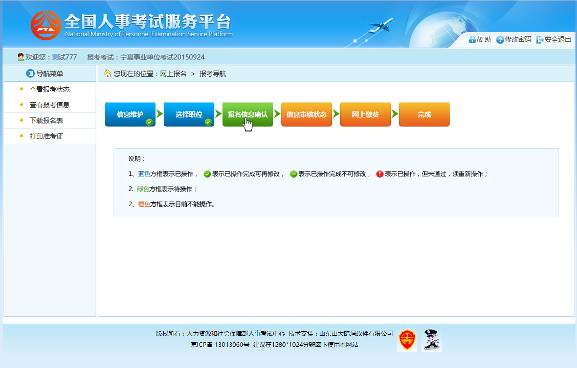Click the orange 网上缴费 step button
577x368 pixels.
[365, 114]
